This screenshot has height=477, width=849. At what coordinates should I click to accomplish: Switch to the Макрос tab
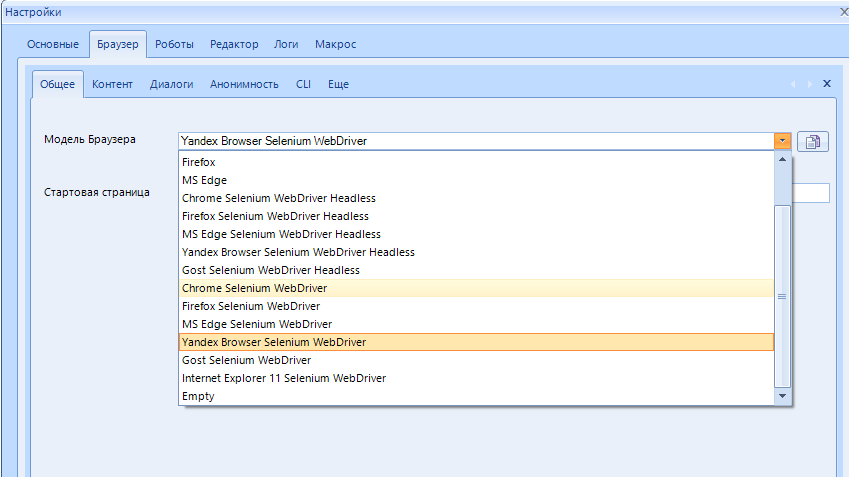click(335, 45)
